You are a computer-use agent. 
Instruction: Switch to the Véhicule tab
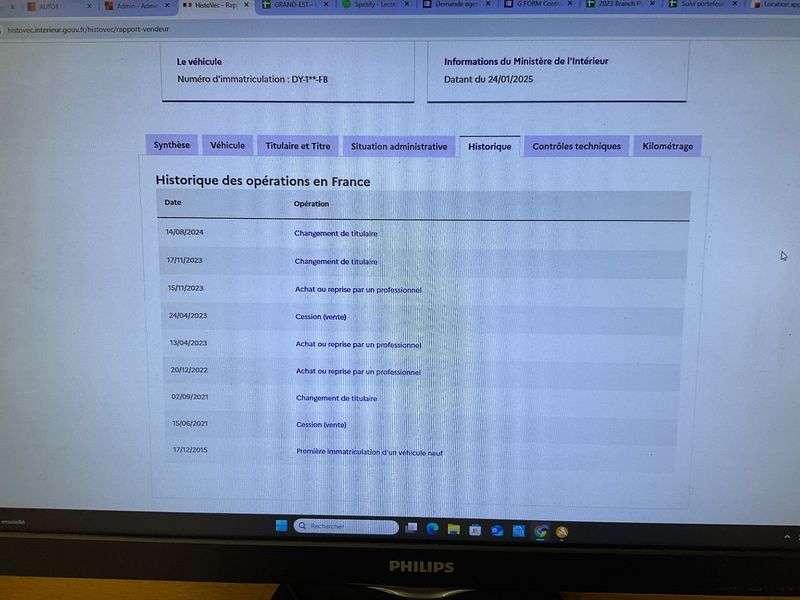(227, 145)
